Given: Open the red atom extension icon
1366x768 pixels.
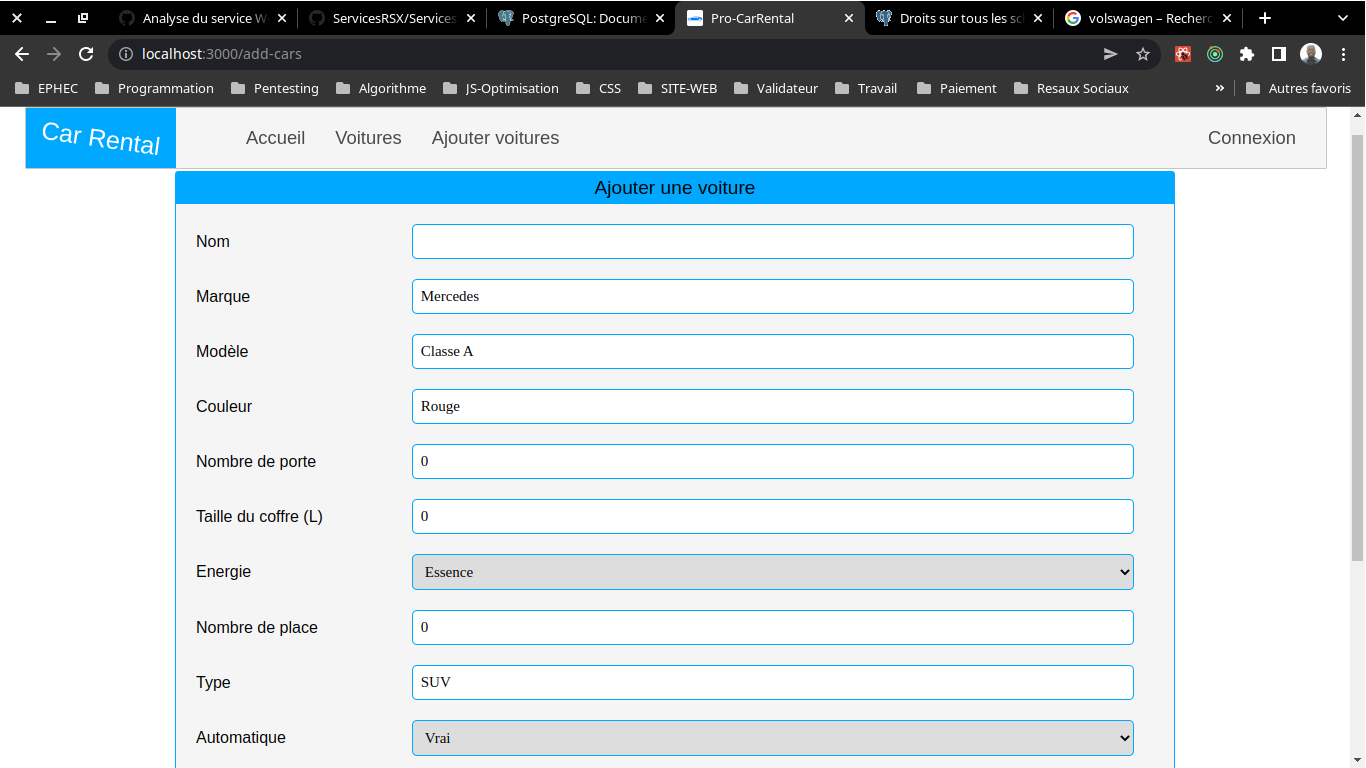Looking at the screenshot, I should tap(1183, 54).
